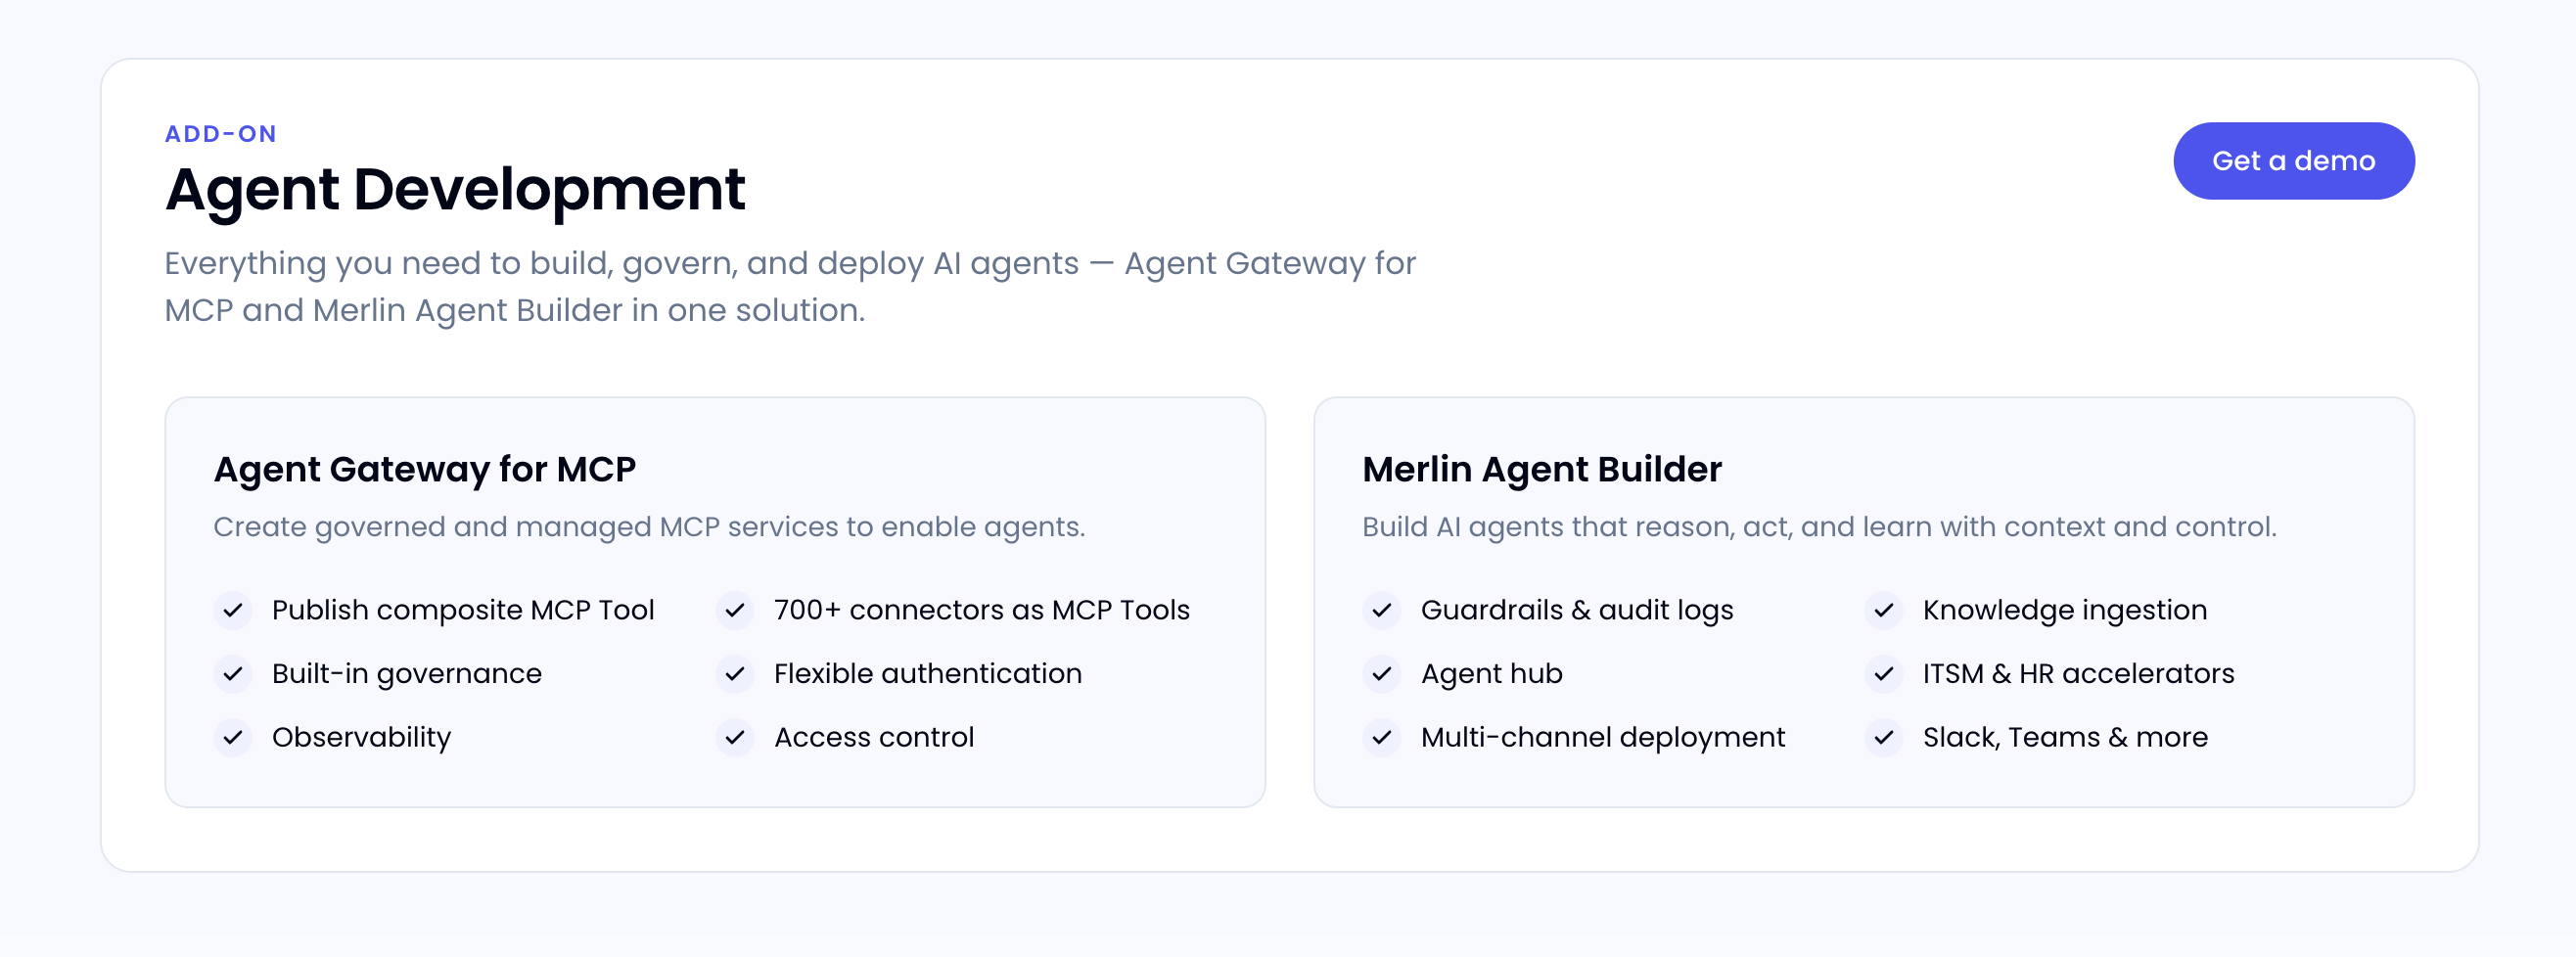Click the Agent Development heading
The height and width of the screenshot is (957, 2576).
click(455, 190)
